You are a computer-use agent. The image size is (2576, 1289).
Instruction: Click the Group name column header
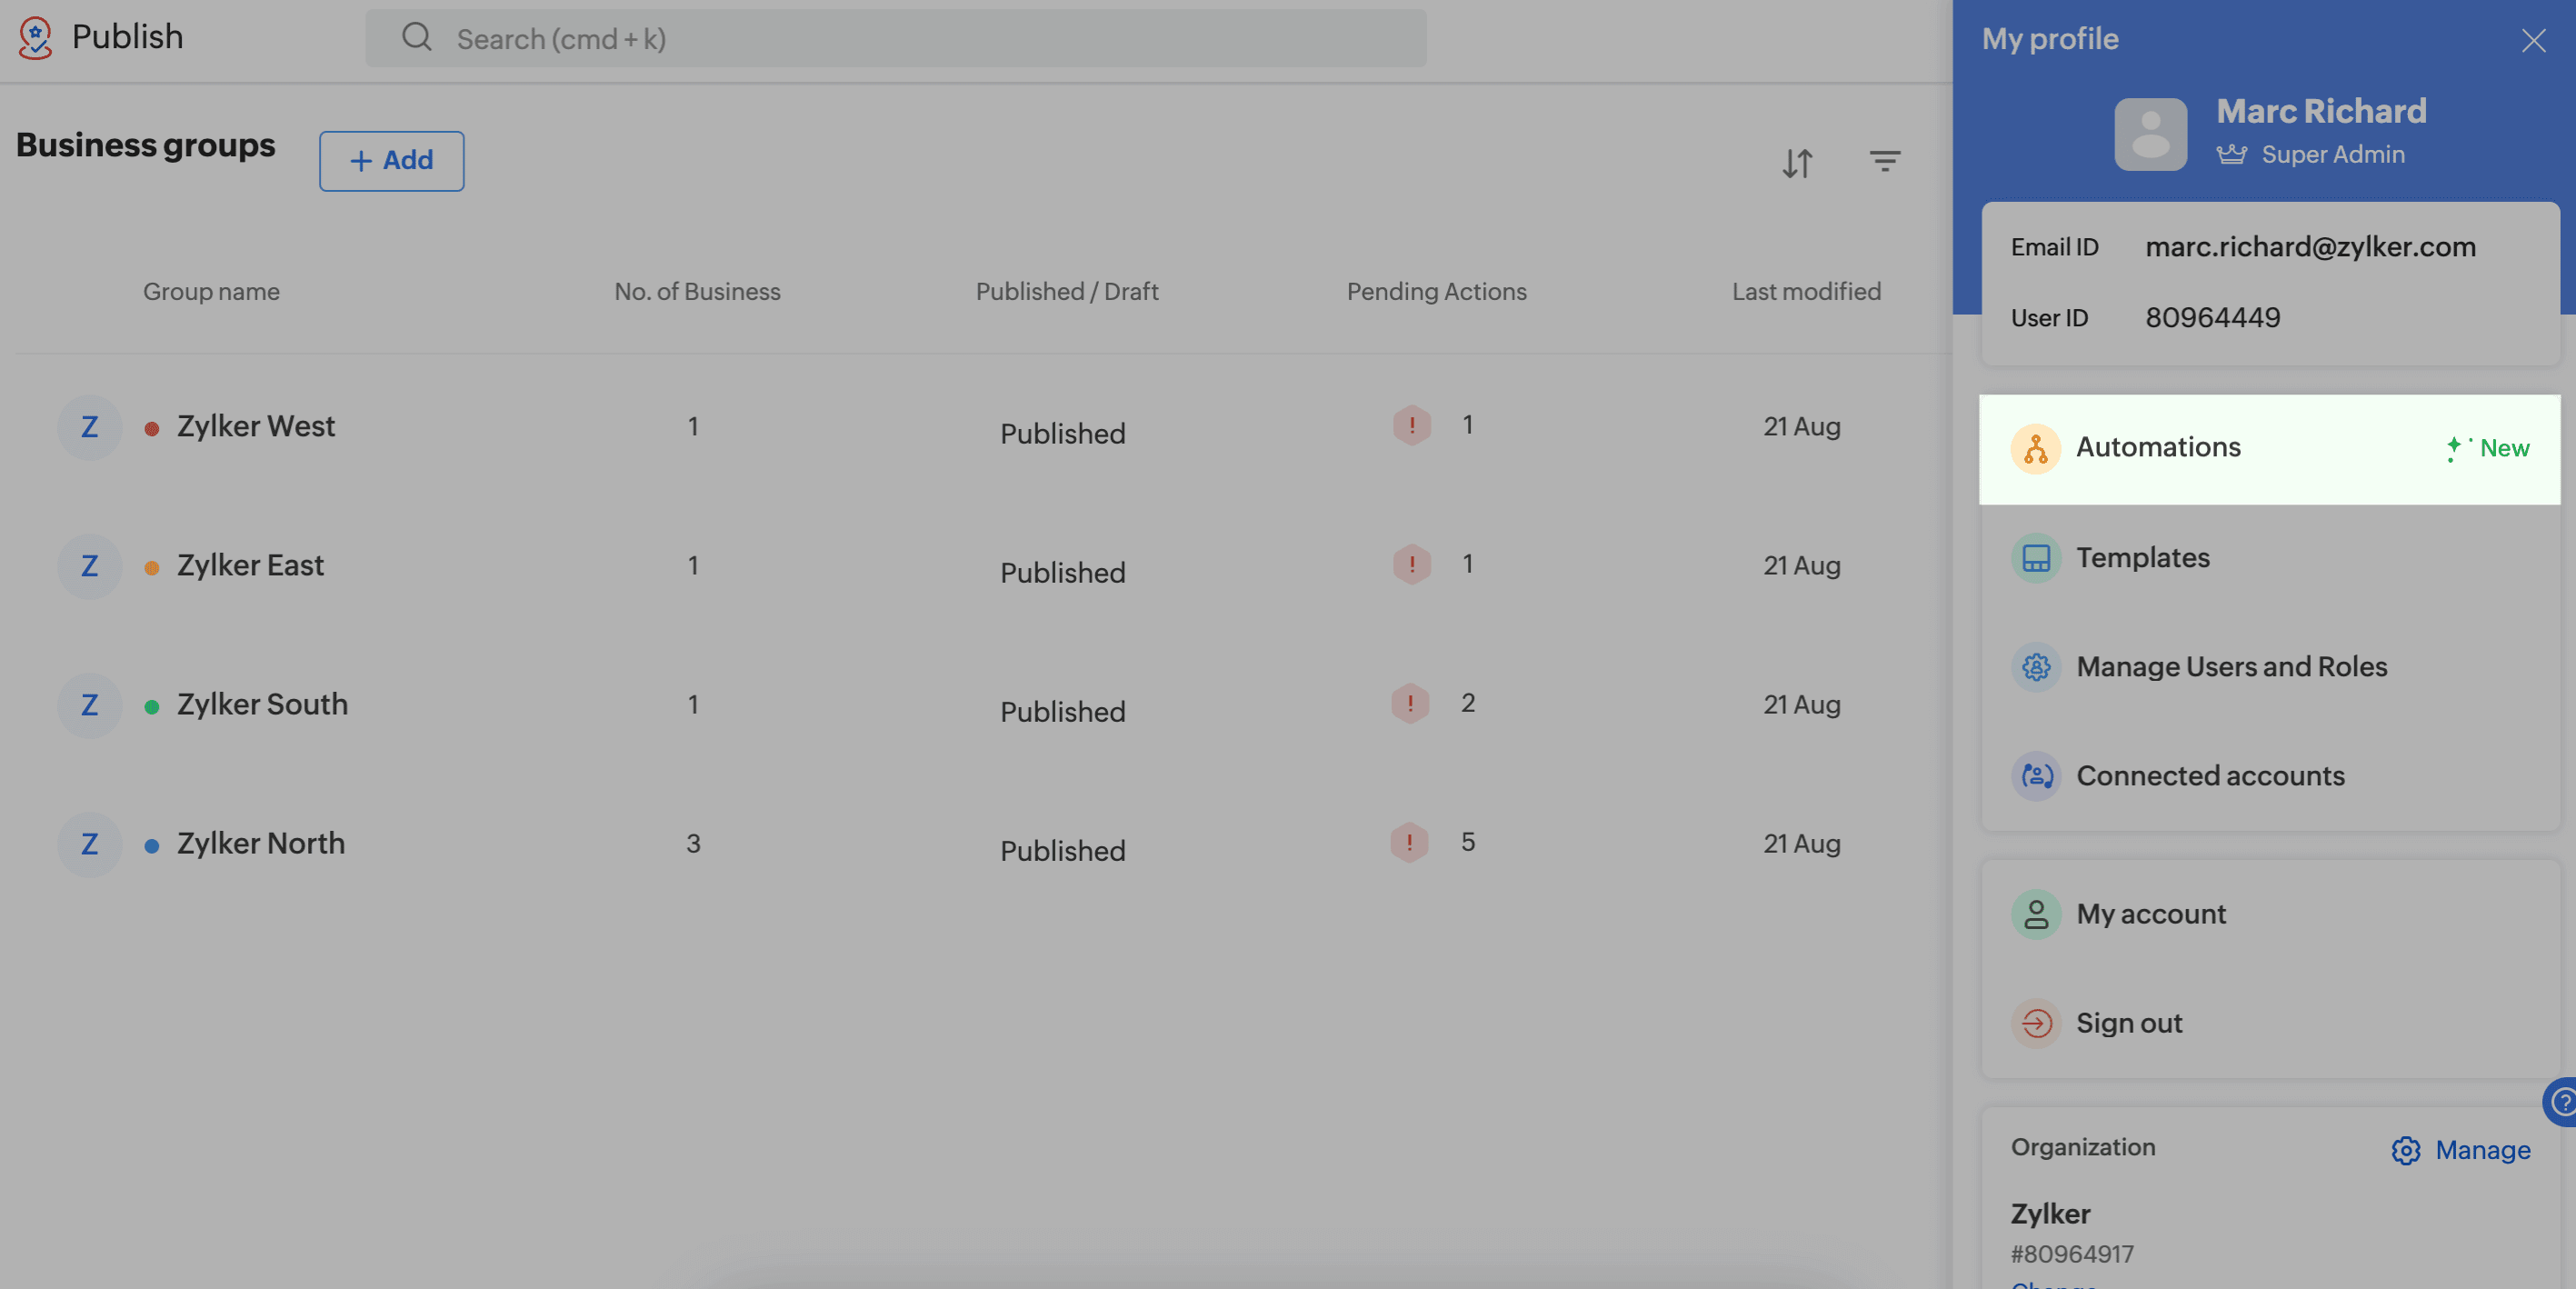(211, 292)
